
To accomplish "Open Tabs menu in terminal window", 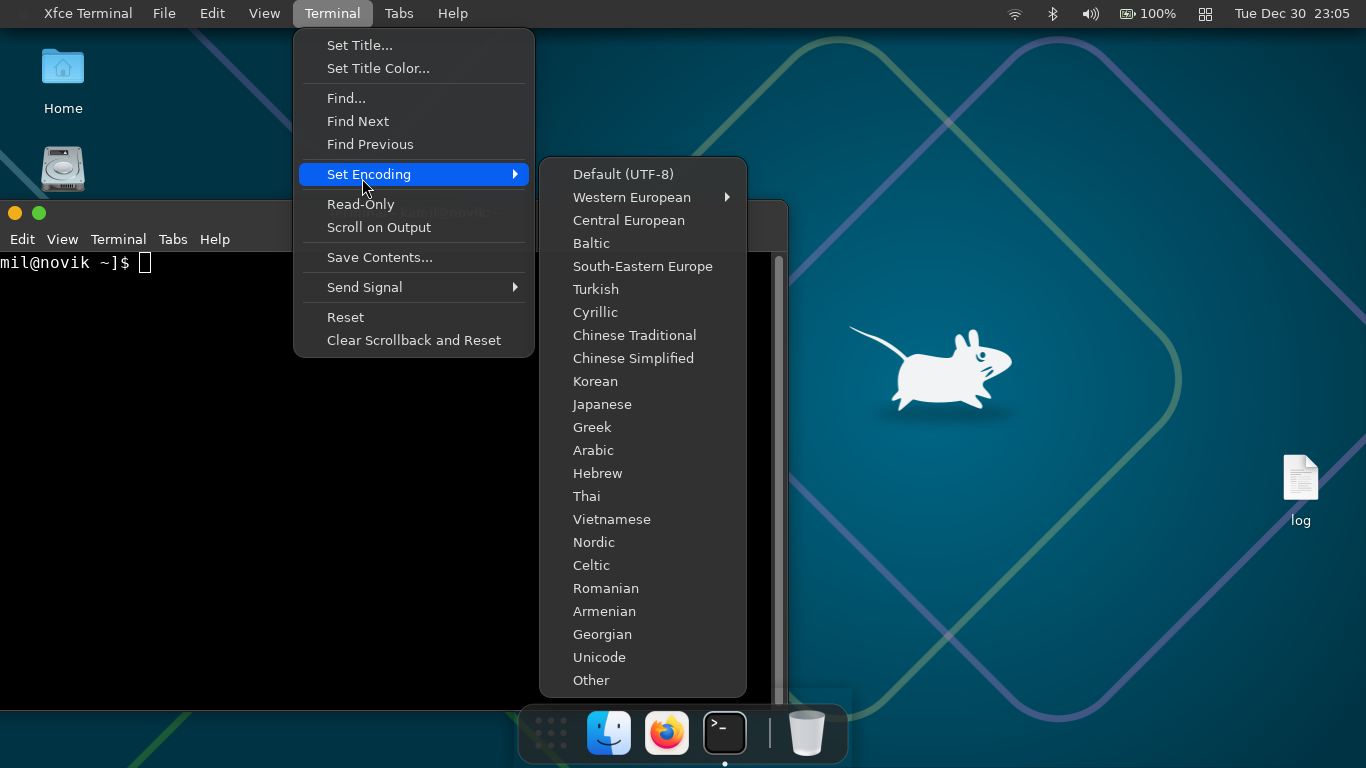I will click(173, 239).
